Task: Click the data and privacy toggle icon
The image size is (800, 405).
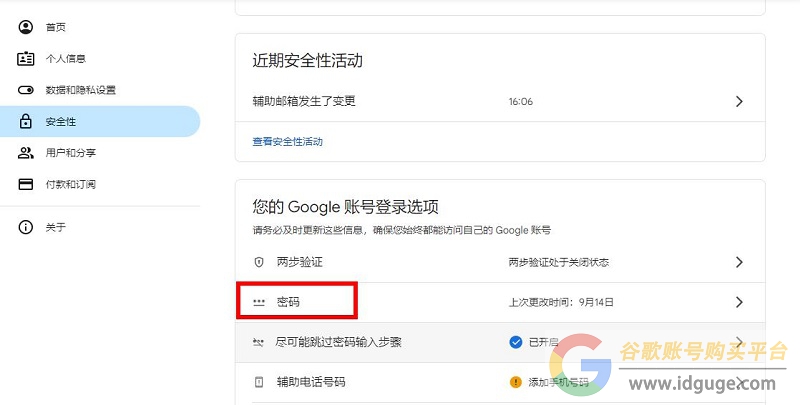Action: (x=26, y=90)
